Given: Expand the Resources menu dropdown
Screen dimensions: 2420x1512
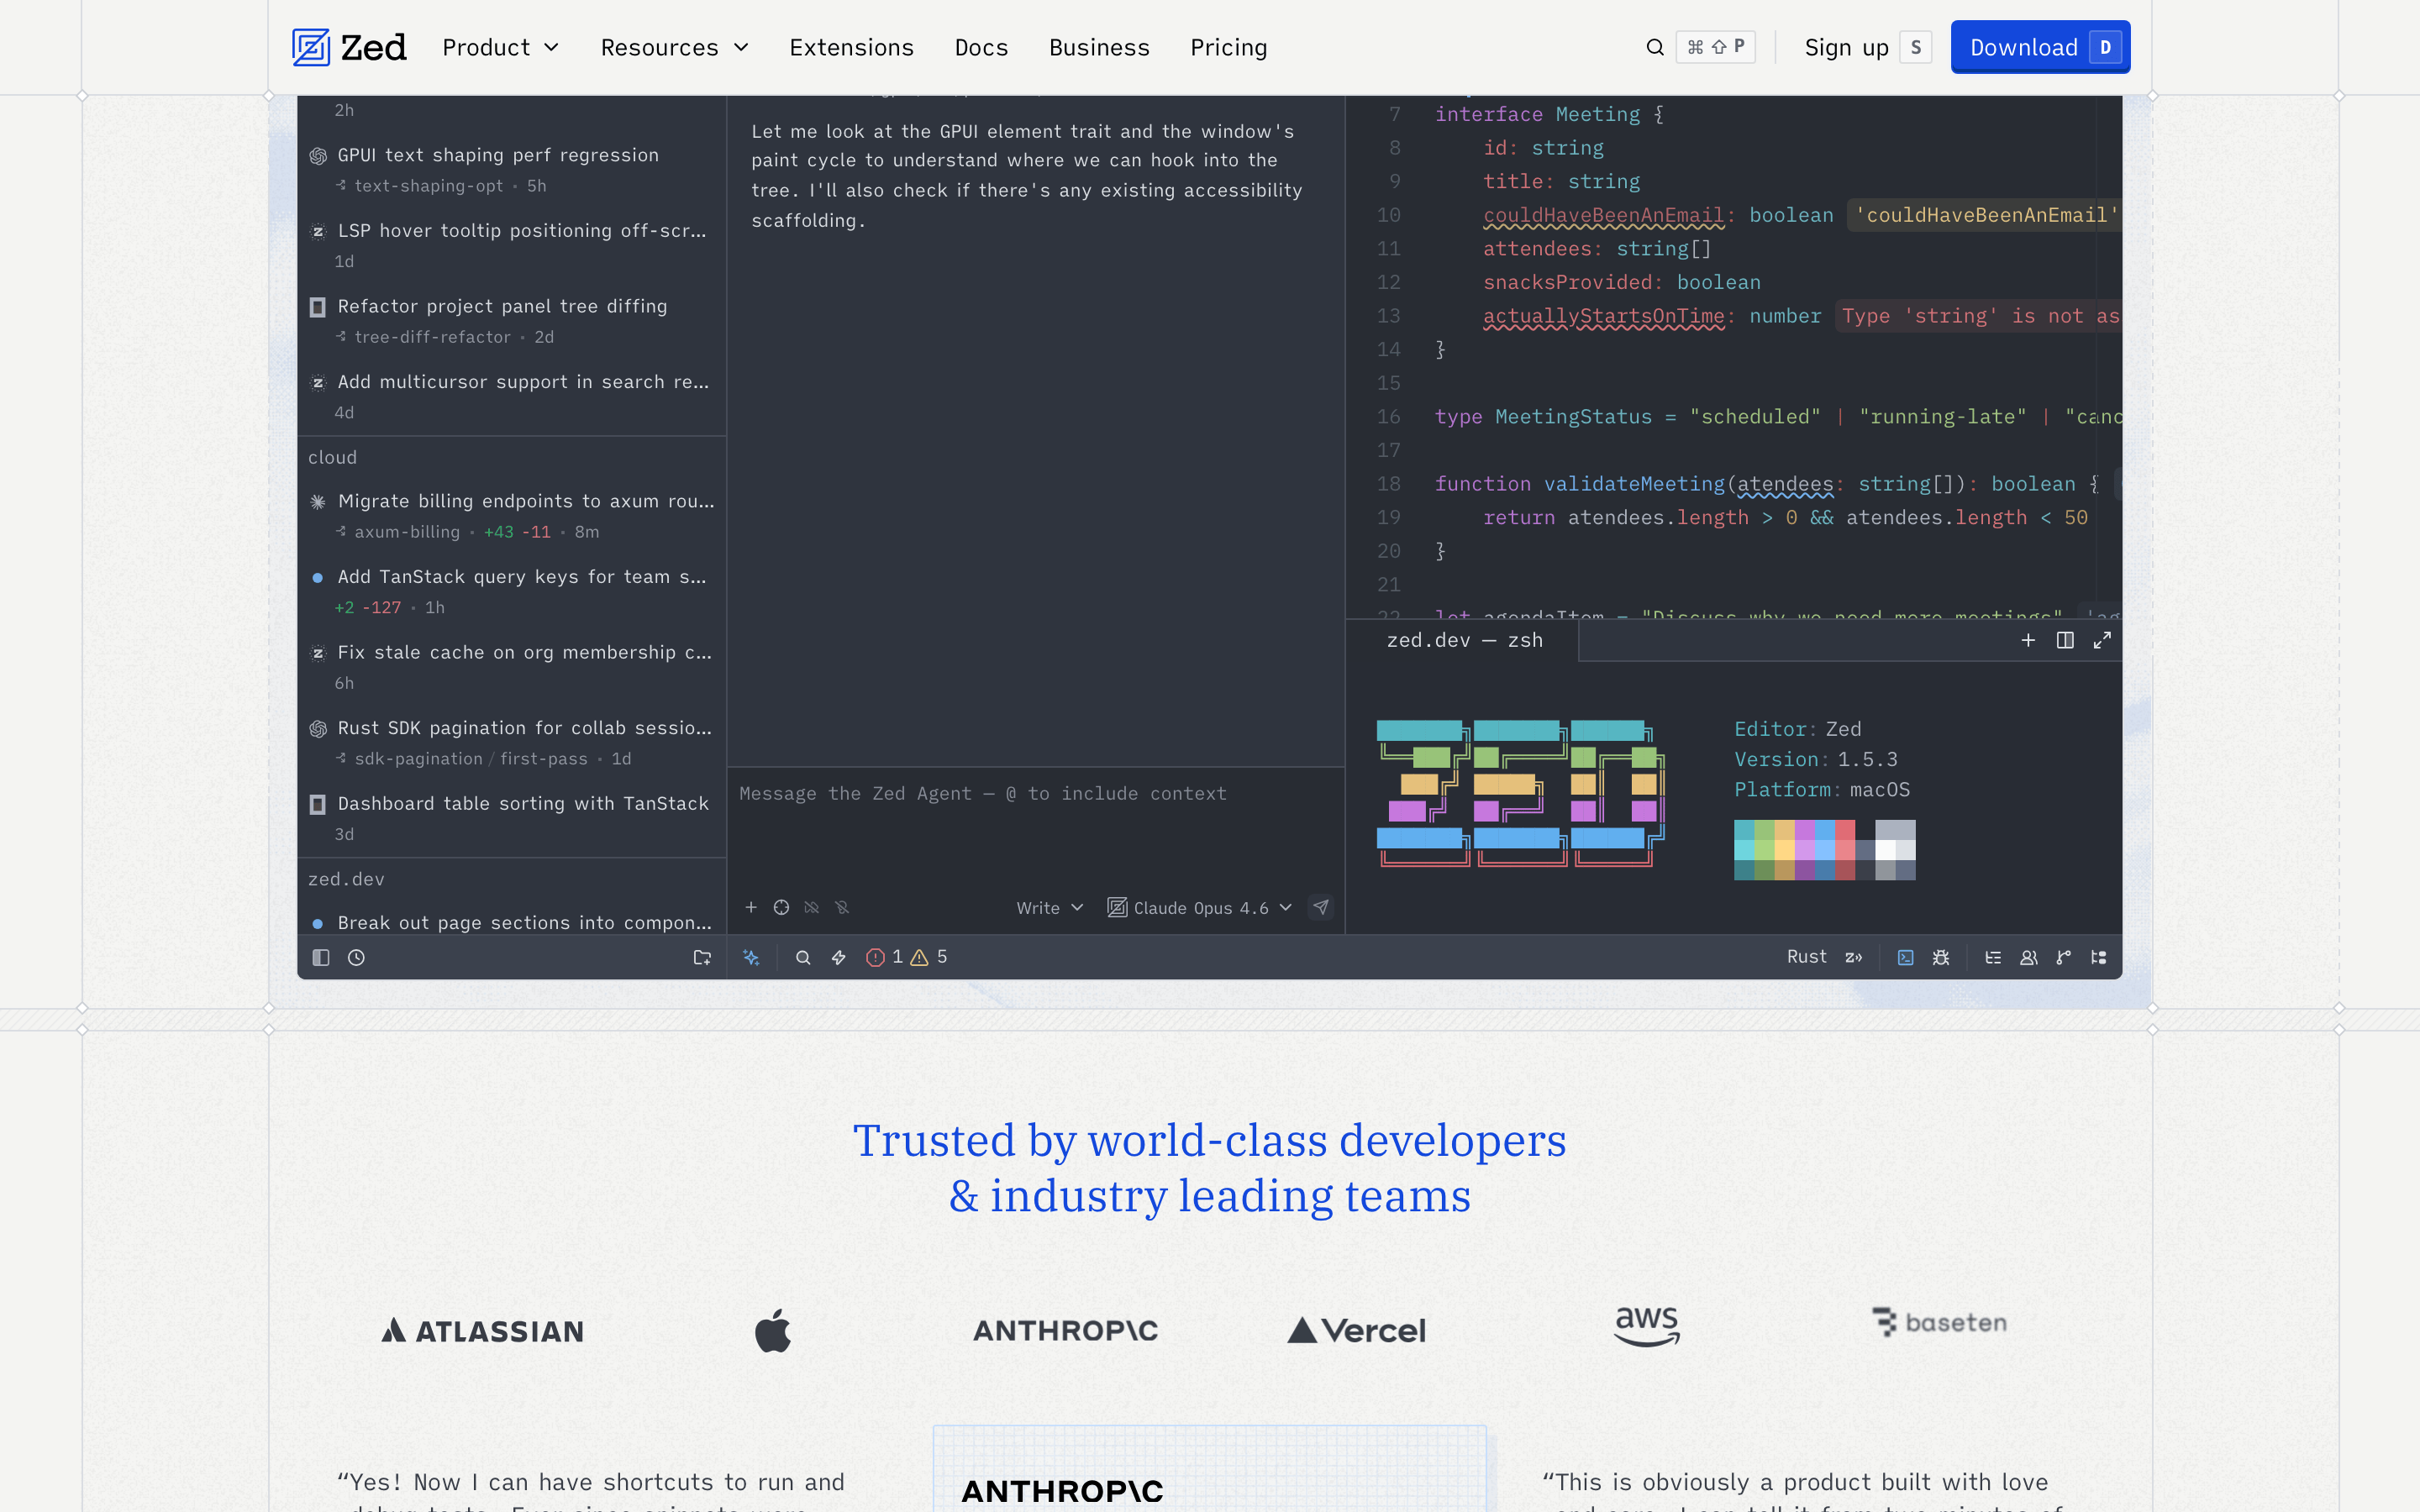Looking at the screenshot, I should [674, 47].
